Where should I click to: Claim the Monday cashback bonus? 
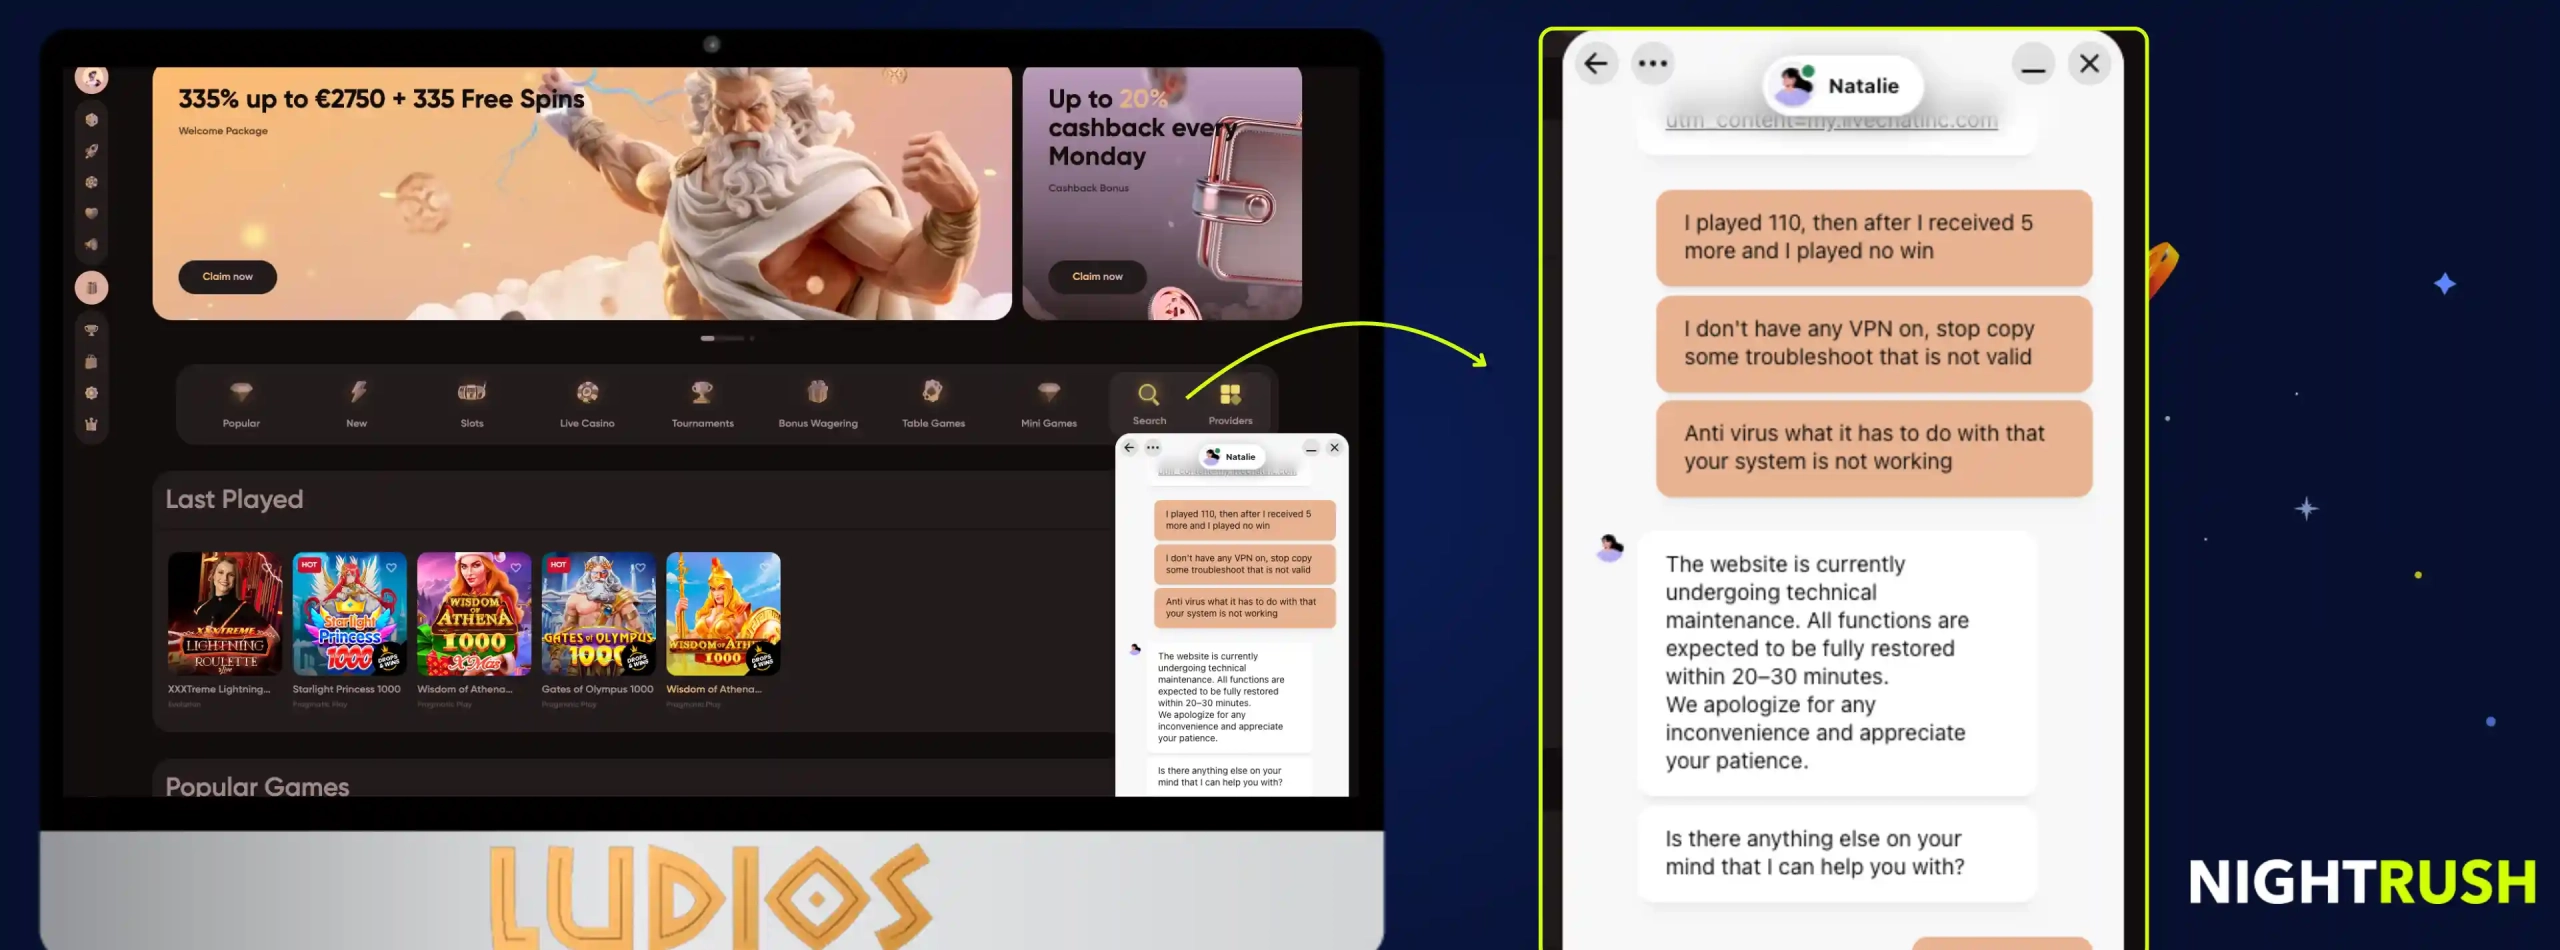coord(1097,277)
